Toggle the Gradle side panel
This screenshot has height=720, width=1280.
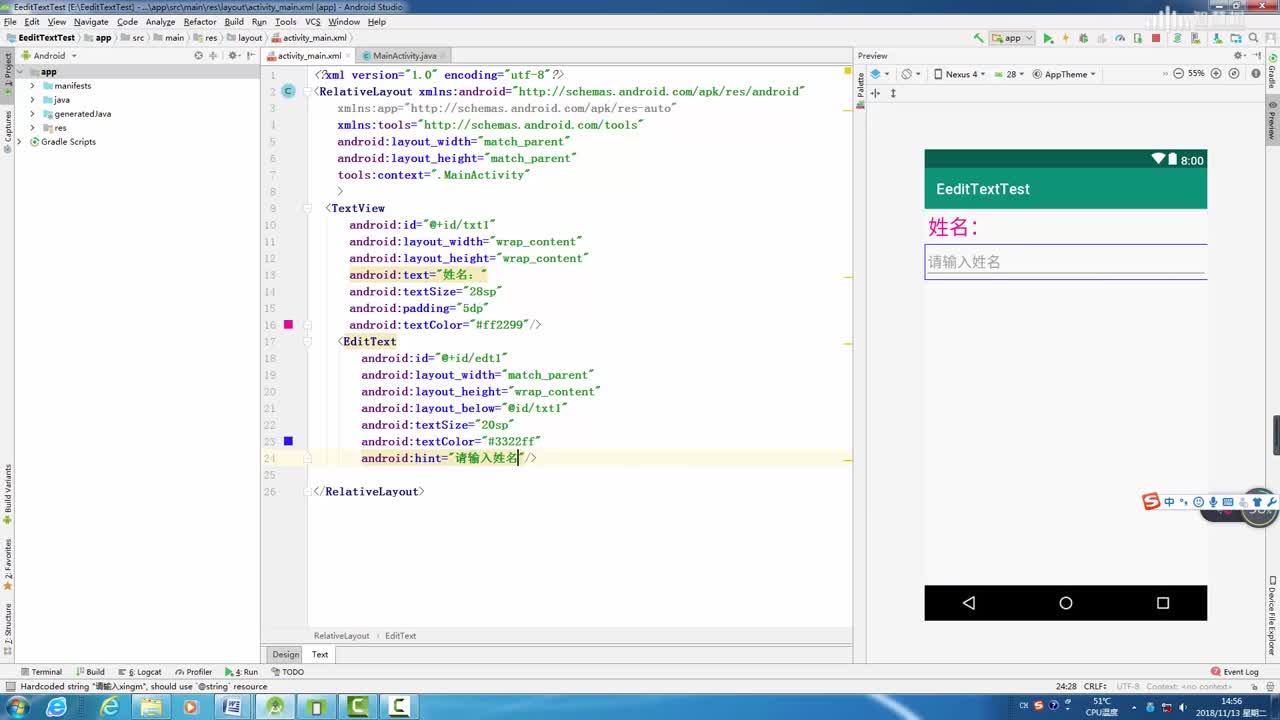point(1272,70)
